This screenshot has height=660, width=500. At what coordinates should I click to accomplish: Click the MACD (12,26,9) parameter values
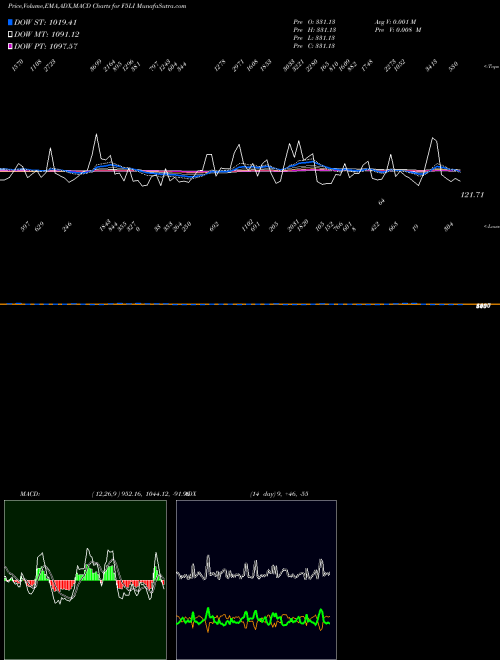click(x=139, y=494)
